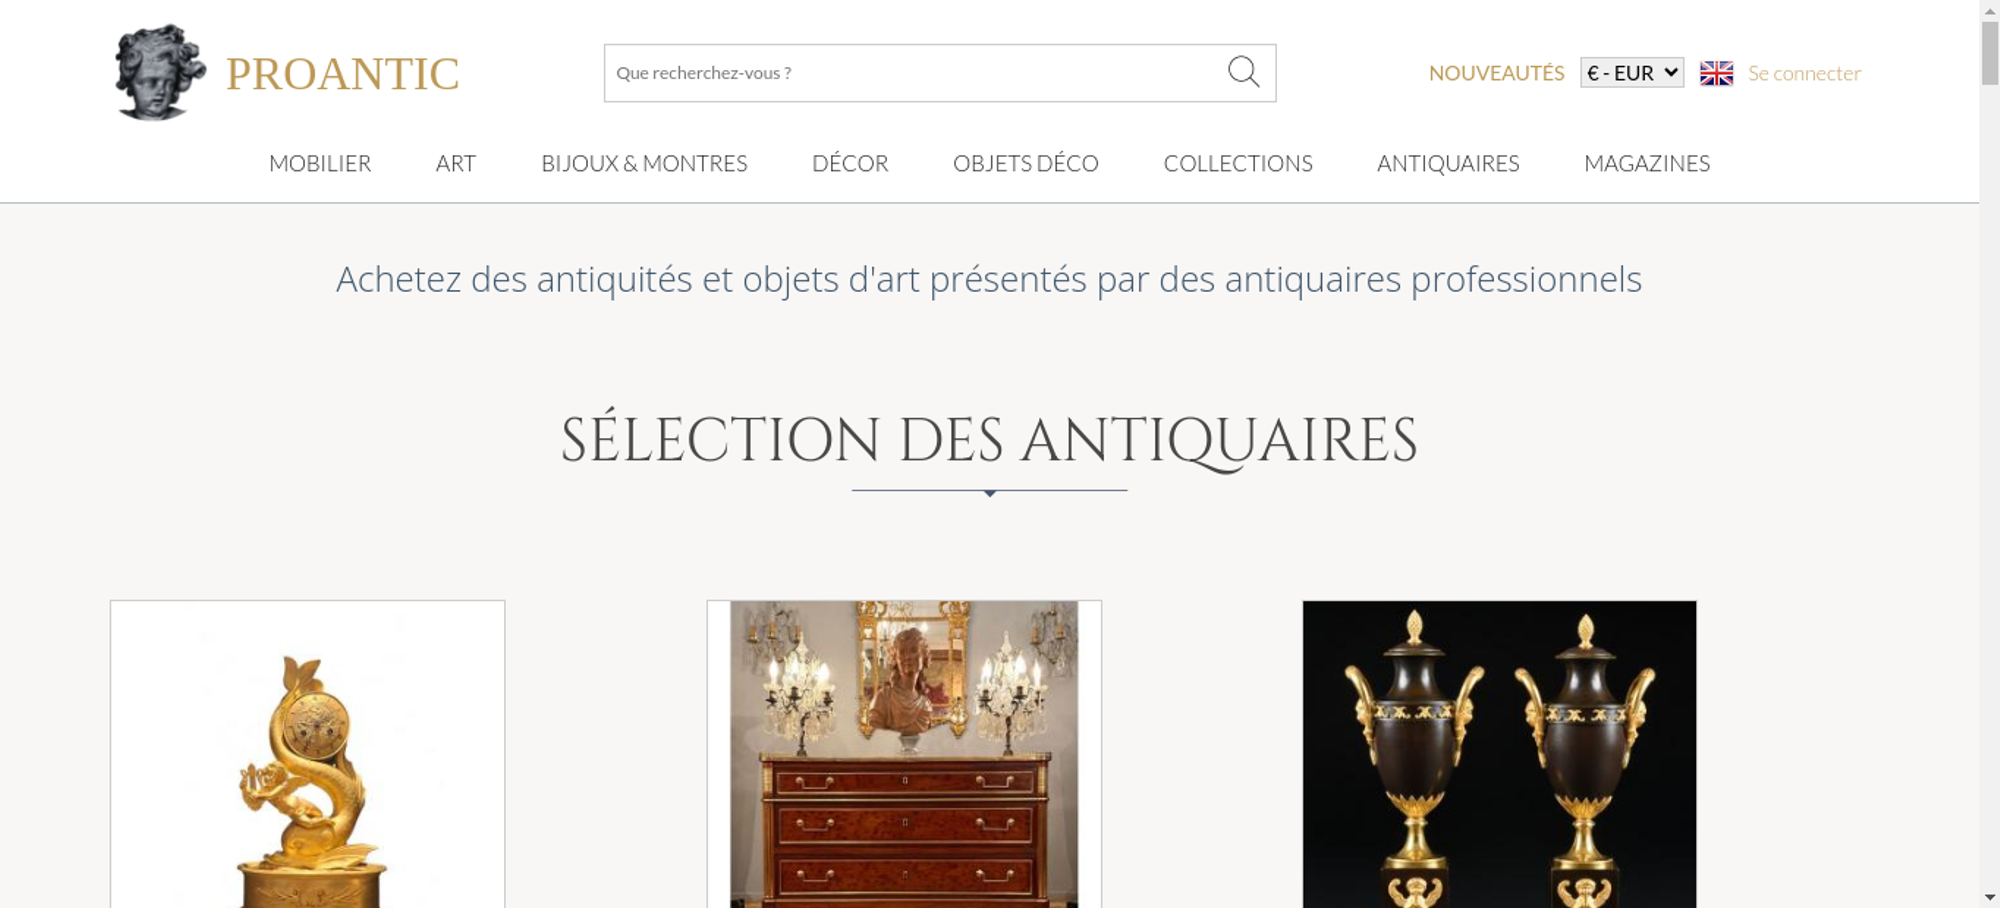Click the PROANTIC brand name text
The image size is (2000, 908).
coord(342,74)
